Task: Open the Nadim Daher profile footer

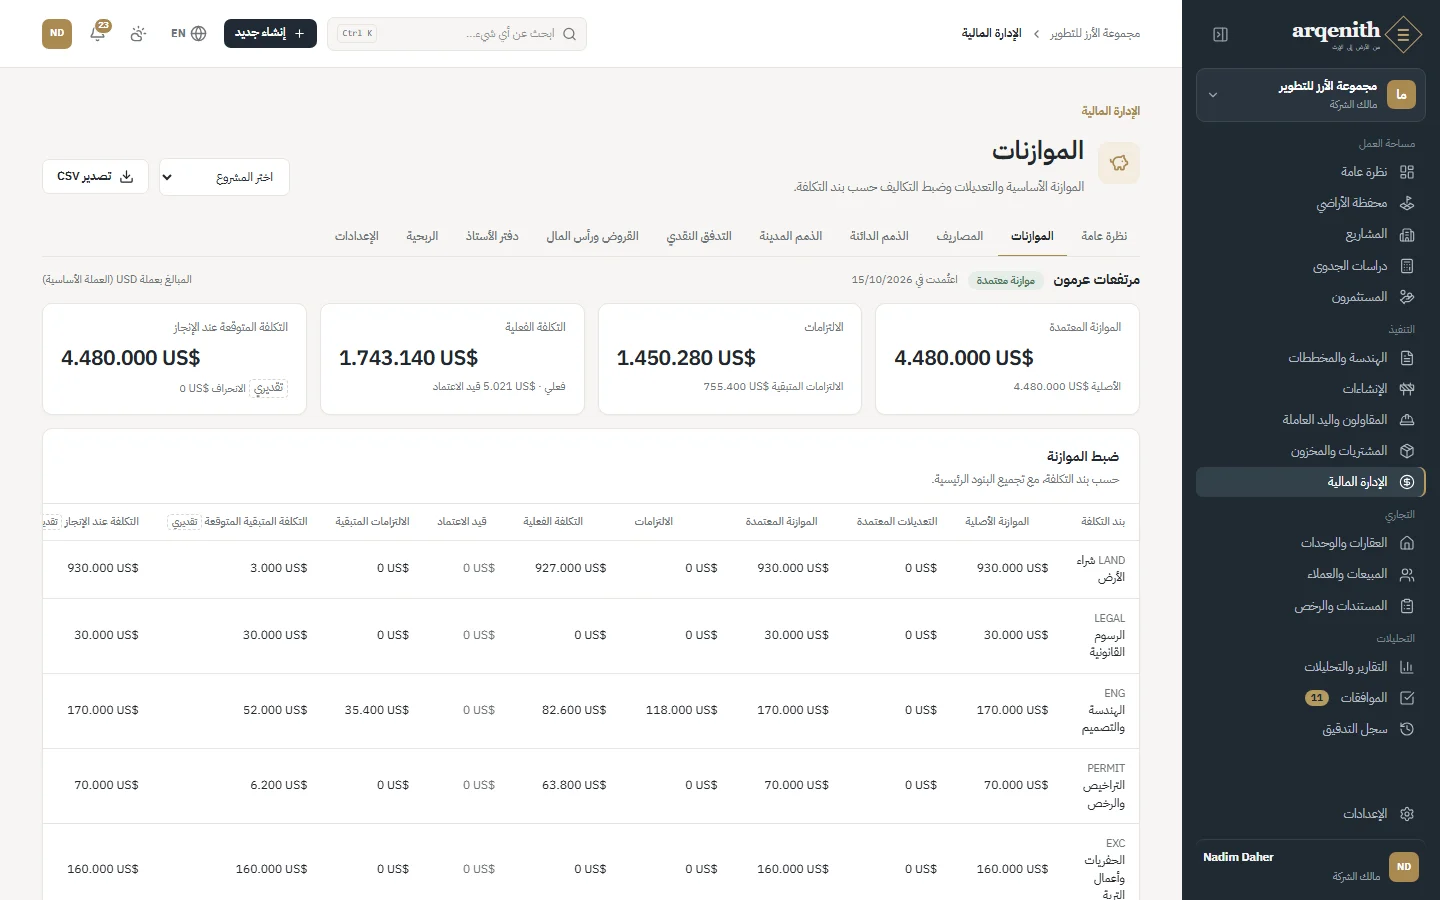Action: pos(1310,866)
